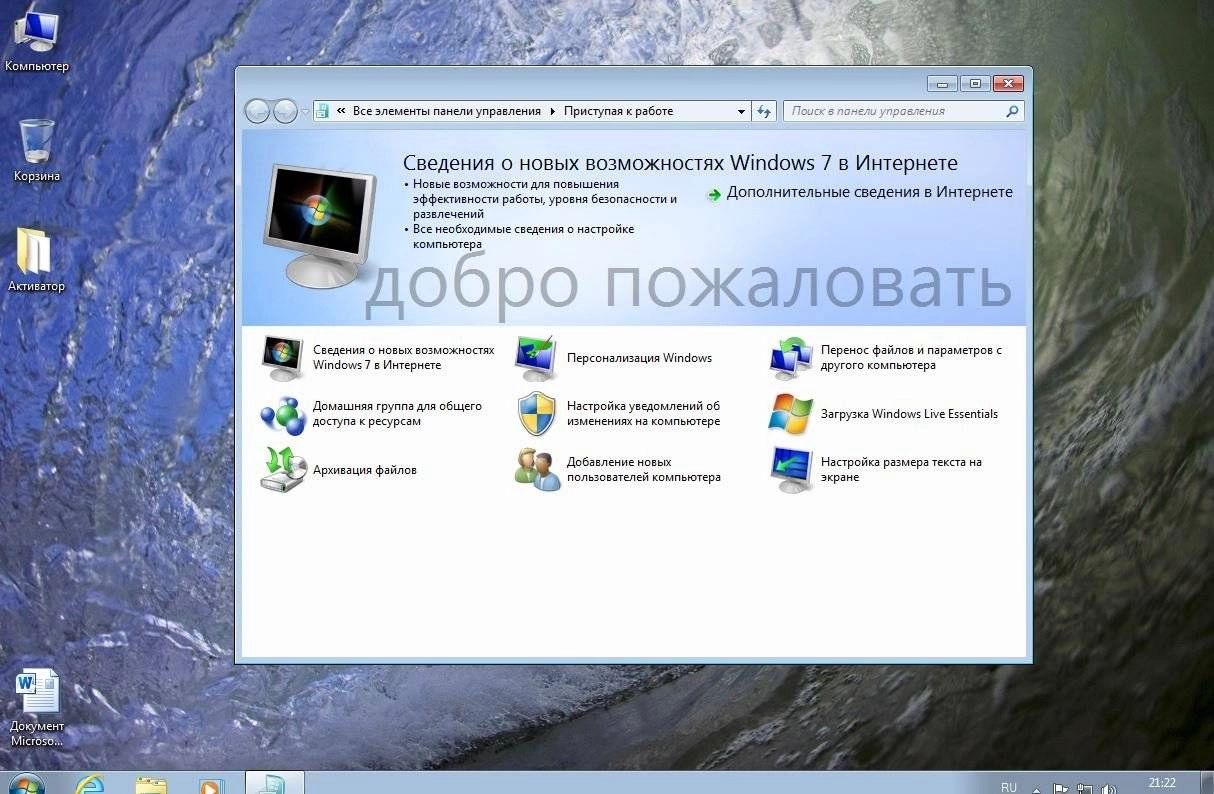Open Настройка уведомлений об изменениях text
The width and height of the screenshot is (1214, 794).
643,414
